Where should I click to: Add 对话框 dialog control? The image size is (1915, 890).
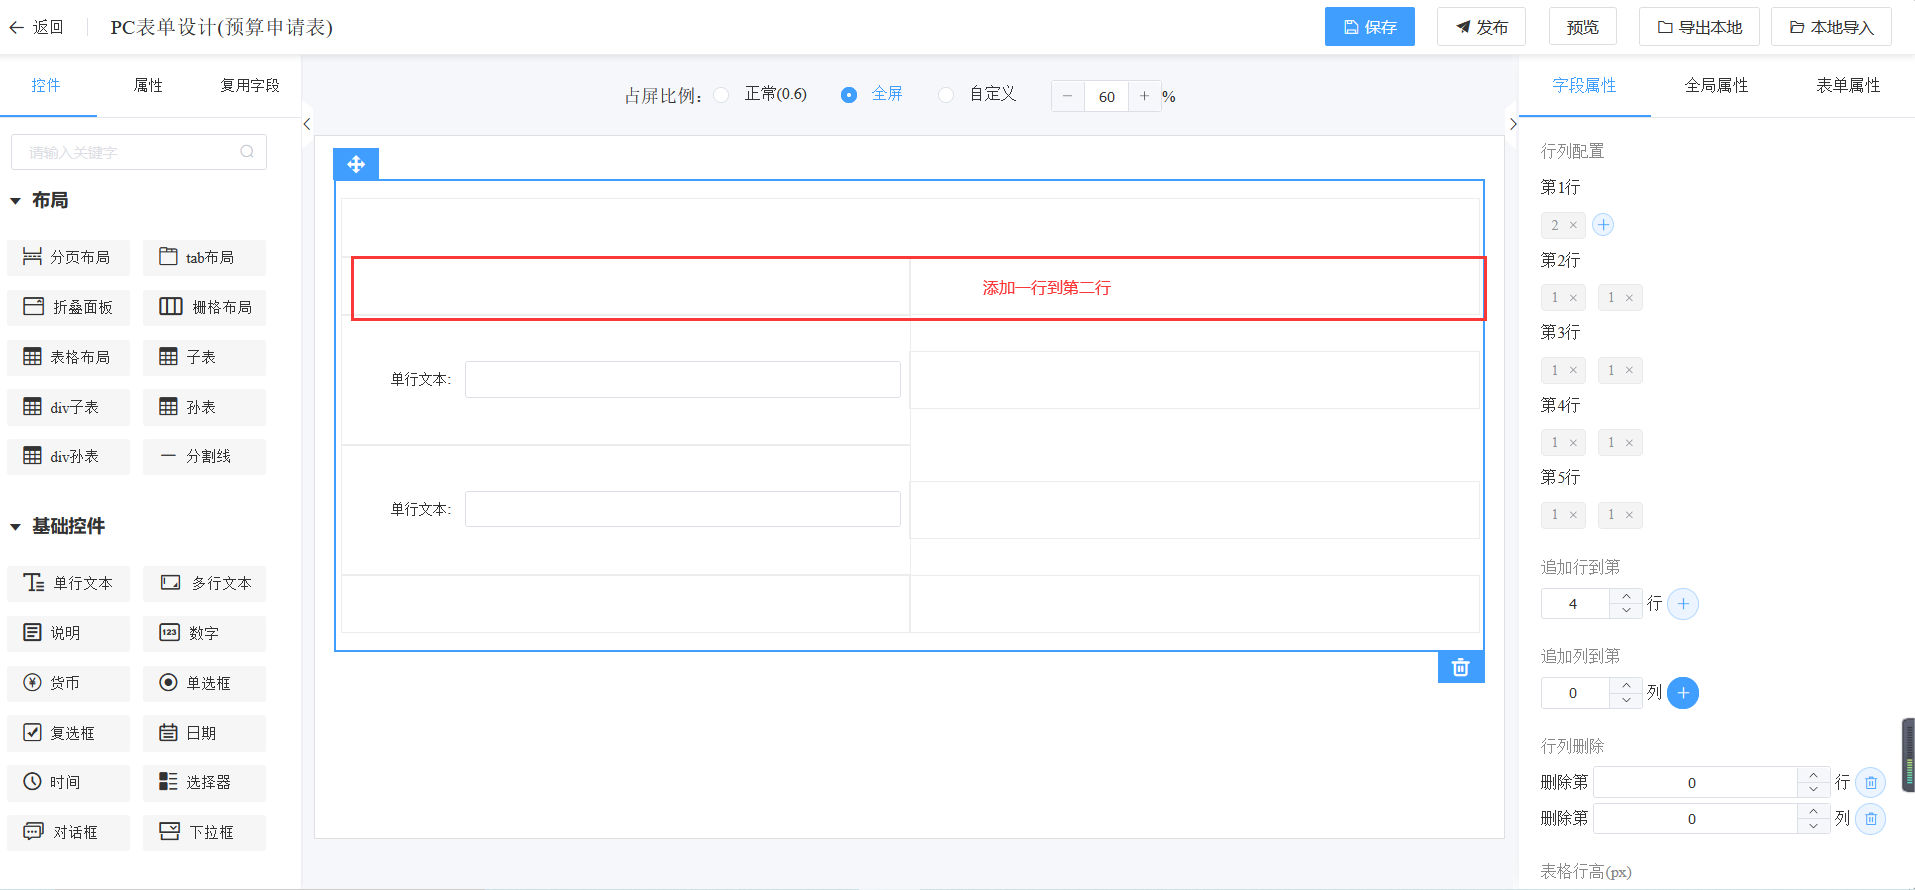click(x=68, y=832)
